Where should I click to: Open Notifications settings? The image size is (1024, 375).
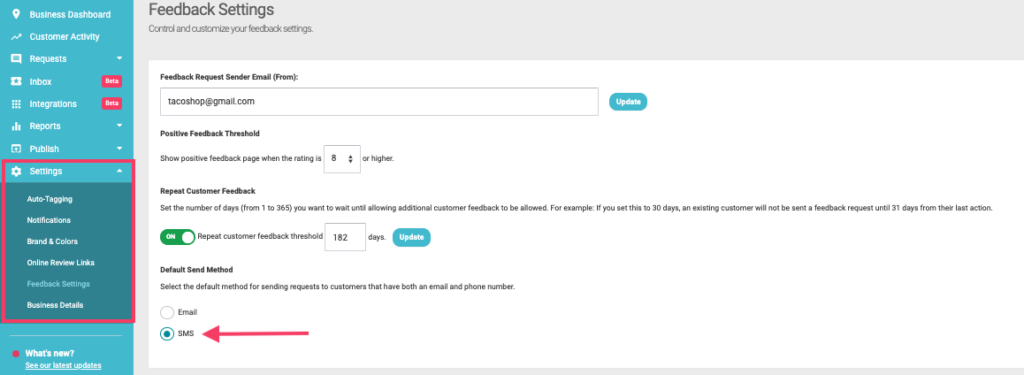pyautogui.click(x=48, y=220)
